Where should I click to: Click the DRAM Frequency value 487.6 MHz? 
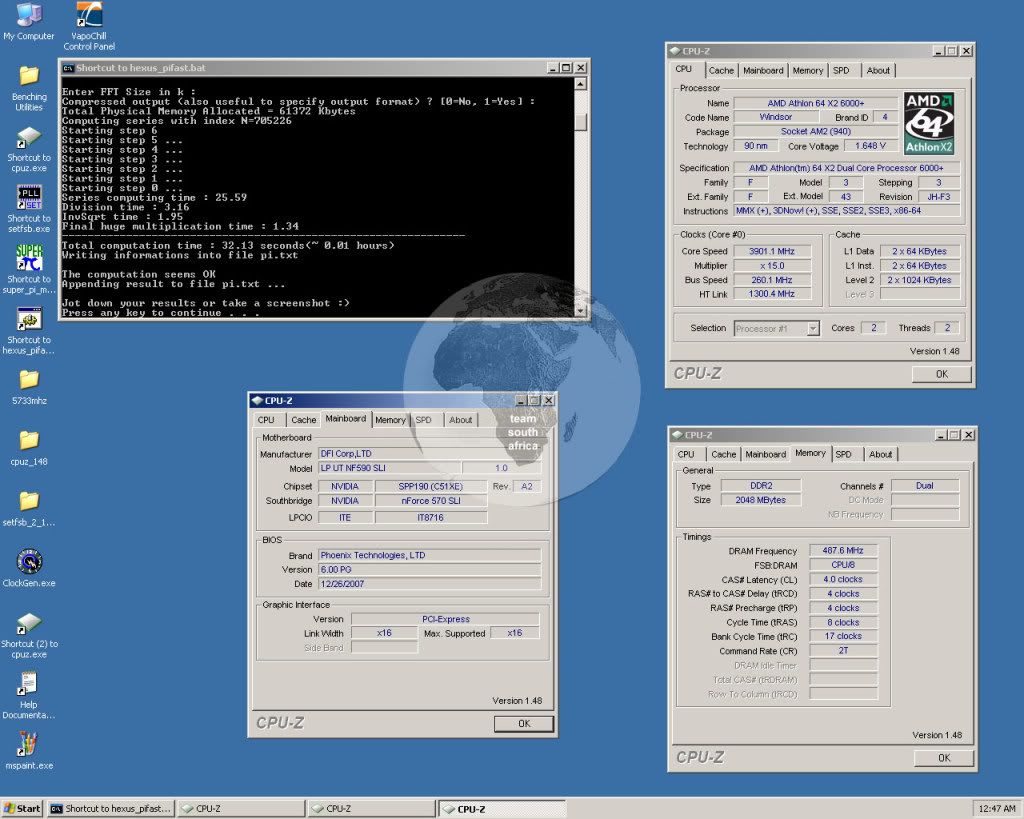pos(842,551)
